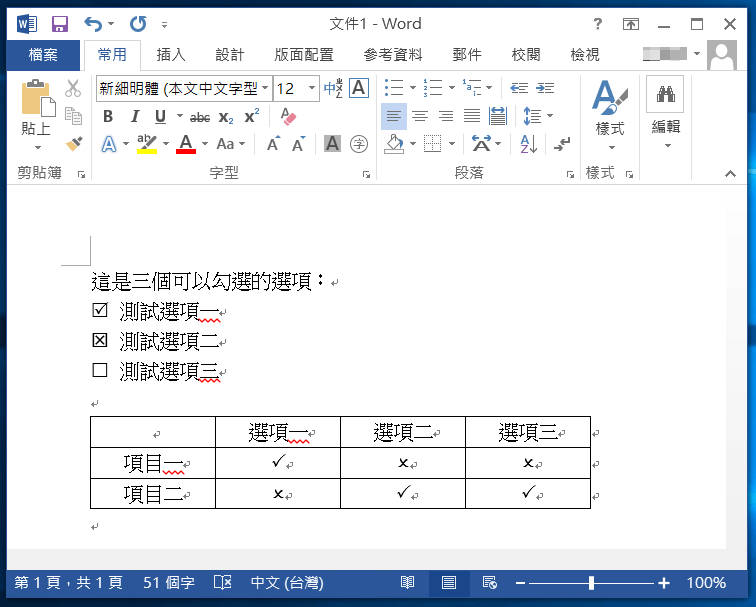The image size is (756, 607).
Task: Toggle Center alignment button
Action: coord(420,116)
